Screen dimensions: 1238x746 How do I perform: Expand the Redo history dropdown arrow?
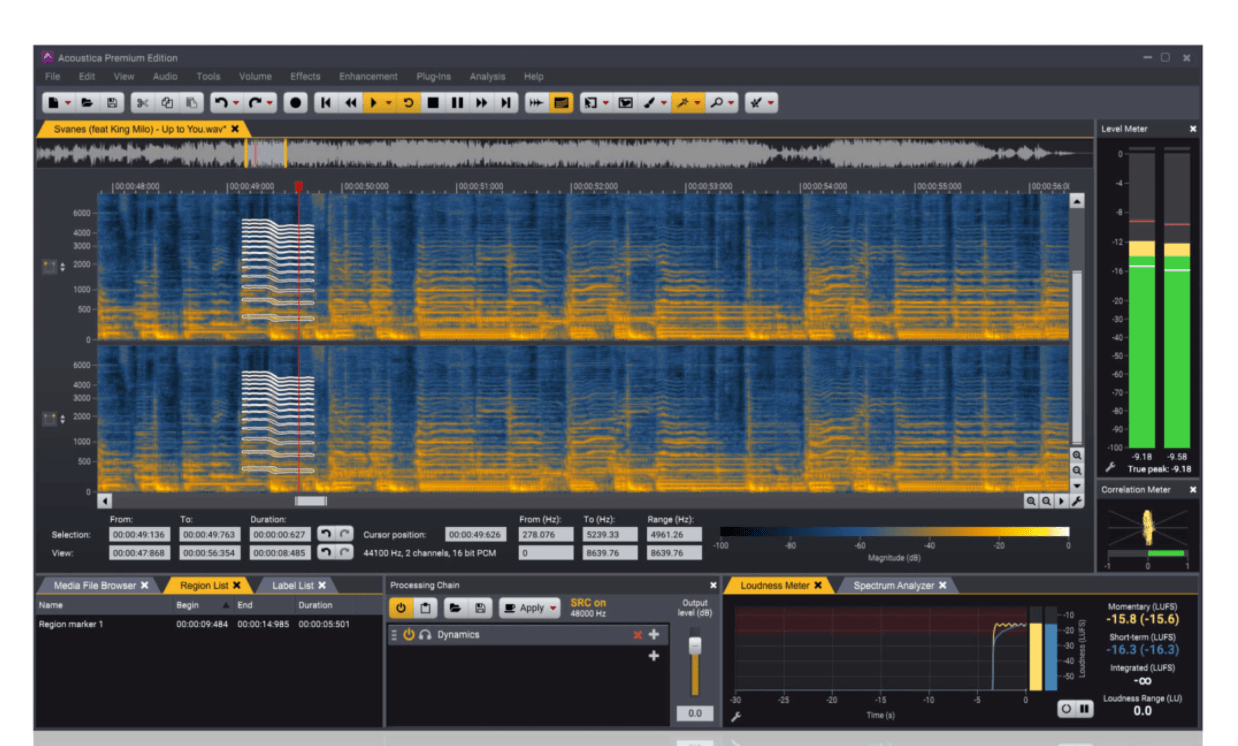coord(271,102)
